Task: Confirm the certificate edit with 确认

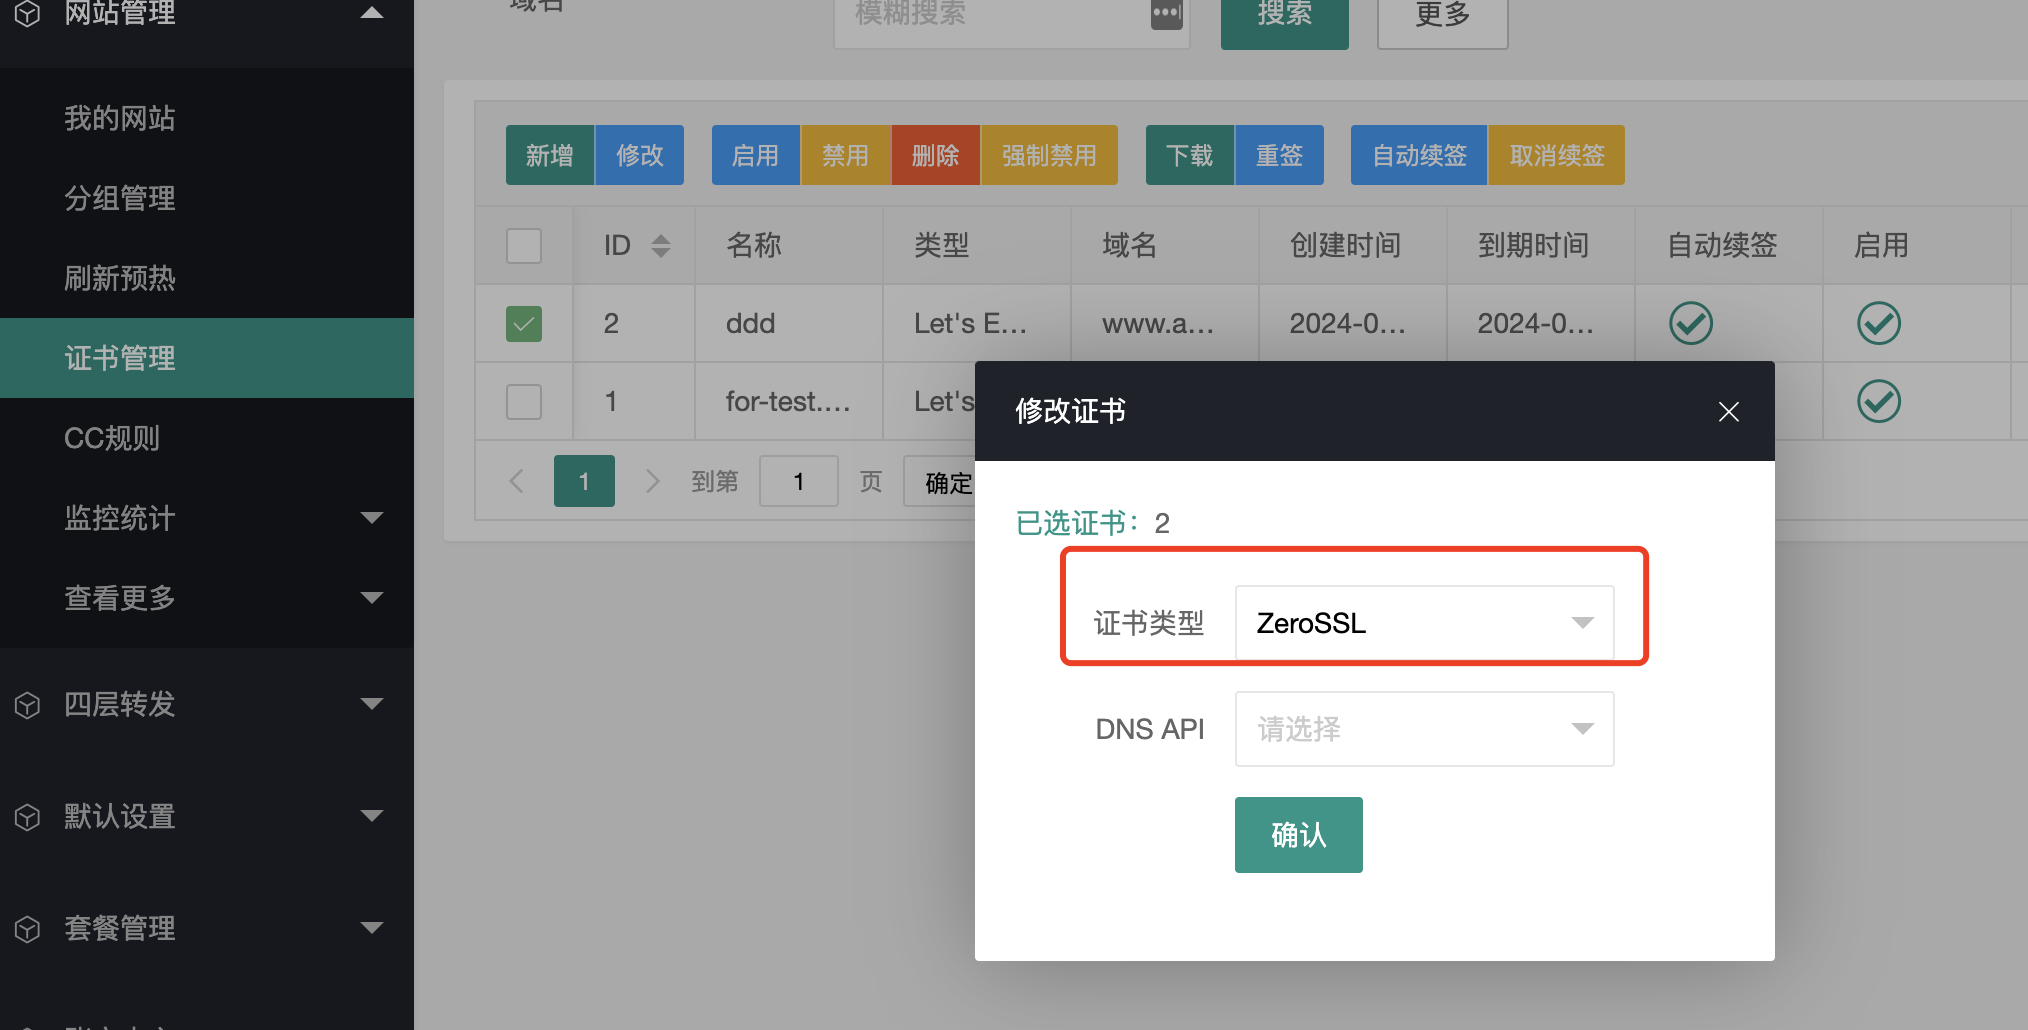Action: tap(1298, 834)
